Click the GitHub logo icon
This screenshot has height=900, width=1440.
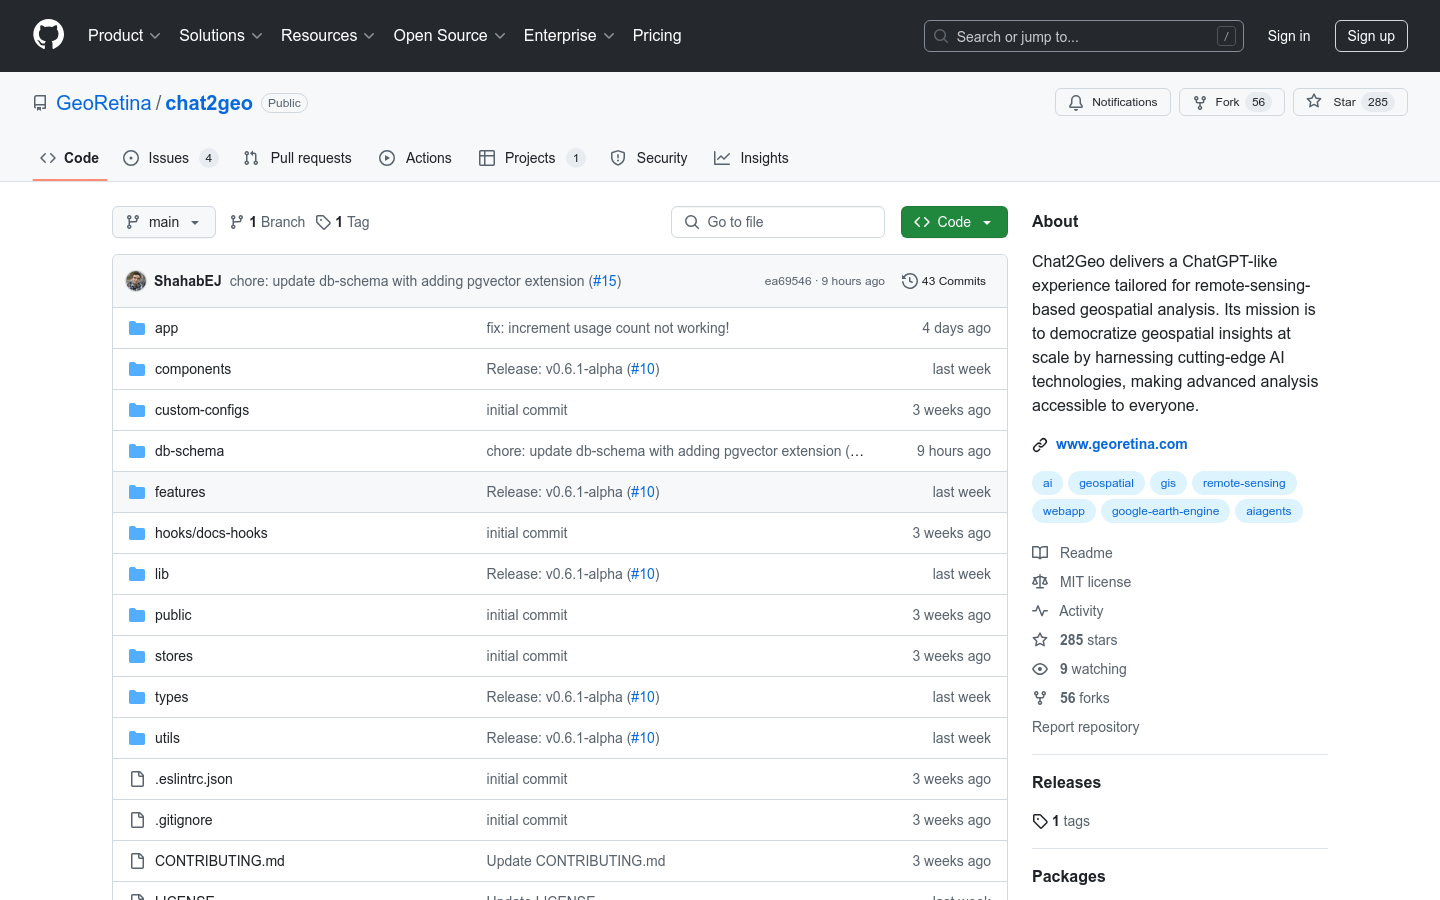coord(48,35)
